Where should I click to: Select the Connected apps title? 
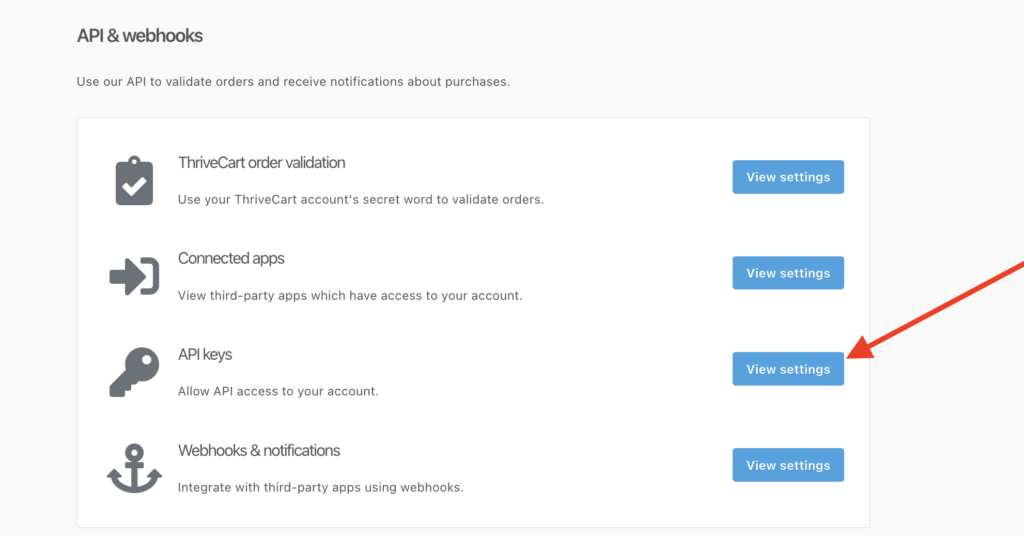pyautogui.click(x=231, y=259)
